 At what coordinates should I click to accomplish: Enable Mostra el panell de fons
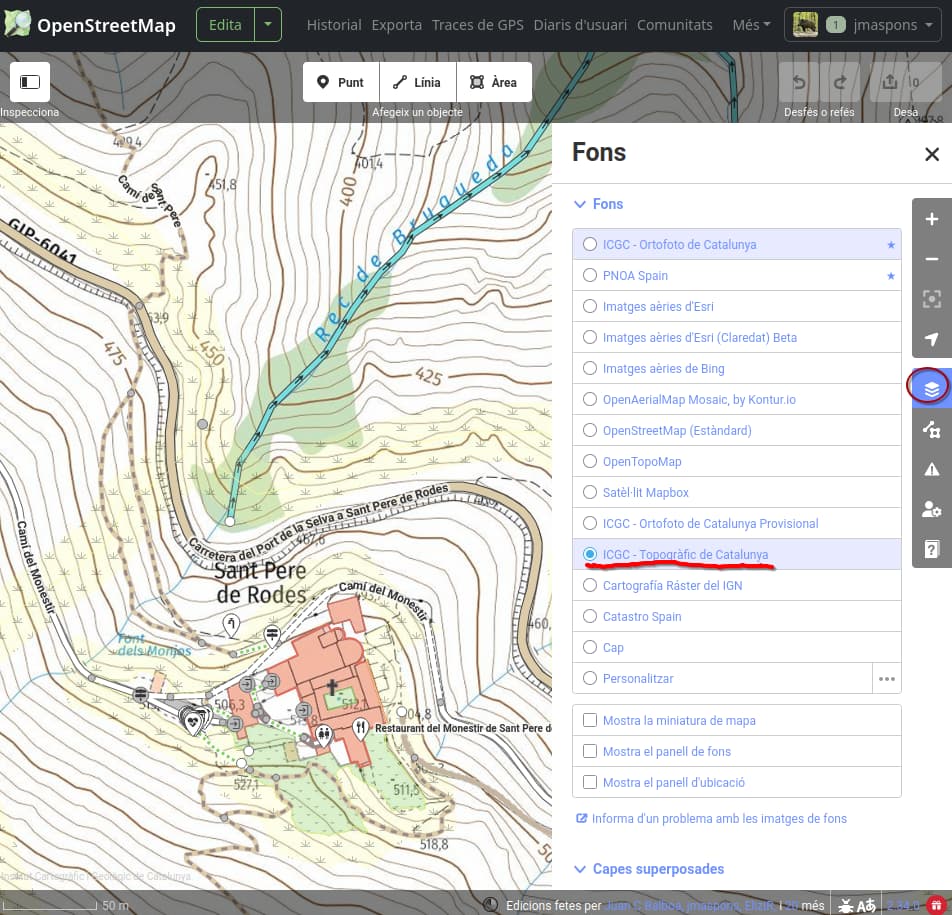point(736,751)
